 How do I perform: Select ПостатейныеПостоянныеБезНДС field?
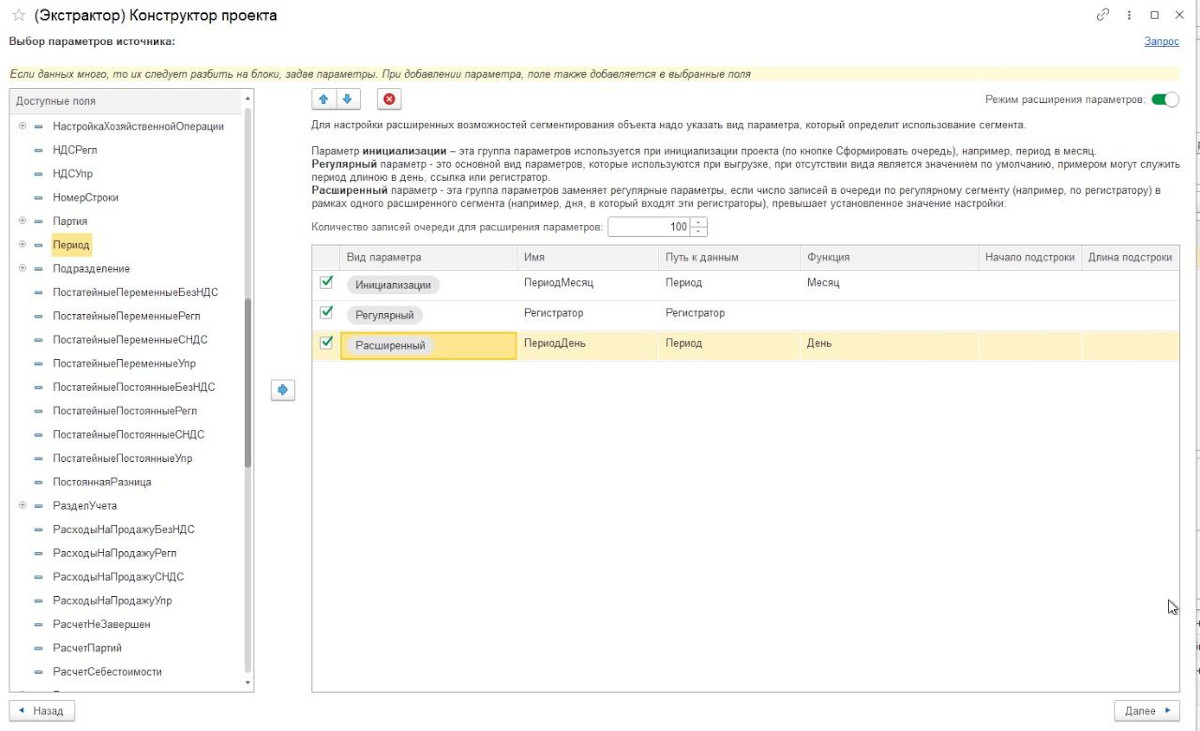click(x=134, y=387)
